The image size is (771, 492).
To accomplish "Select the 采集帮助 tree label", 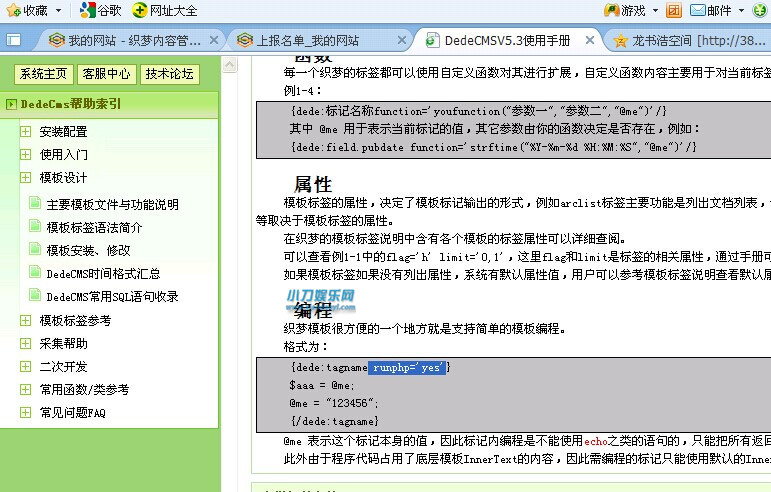I will point(63,344).
